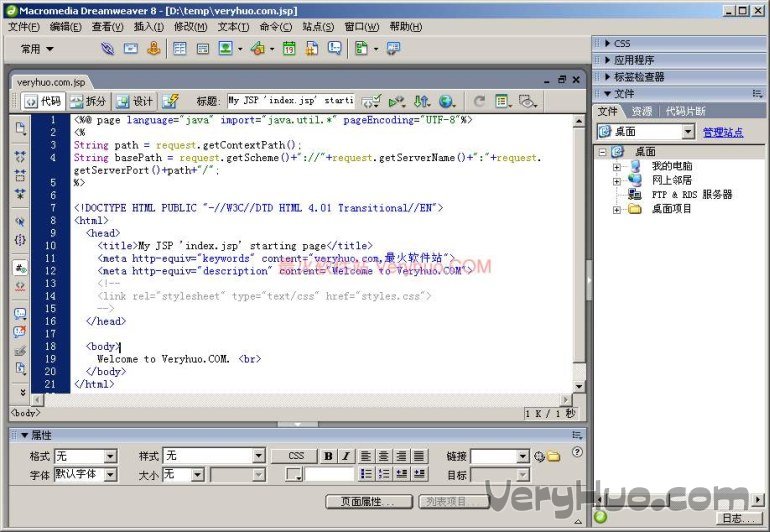The image size is (770, 532).
Task: Insert a Hyperlink from the Common bar
Action: (108, 48)
